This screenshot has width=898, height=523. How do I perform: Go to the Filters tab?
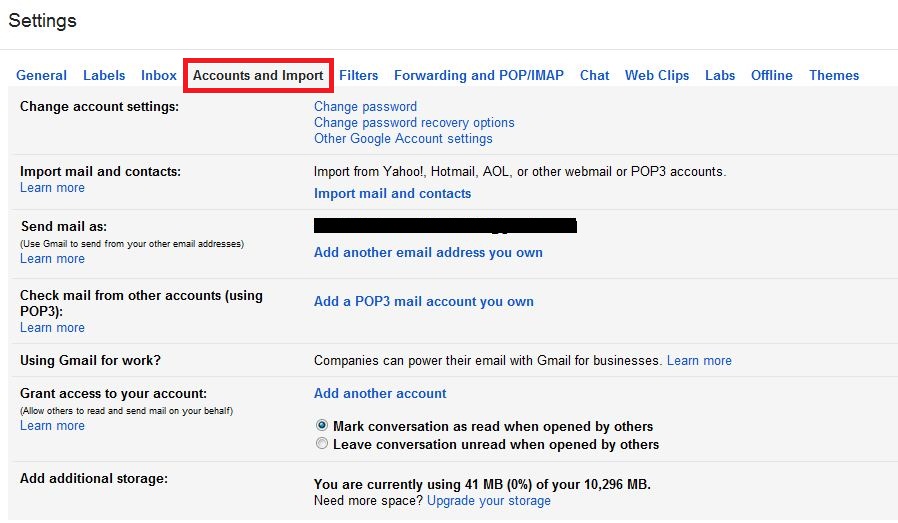359,75
